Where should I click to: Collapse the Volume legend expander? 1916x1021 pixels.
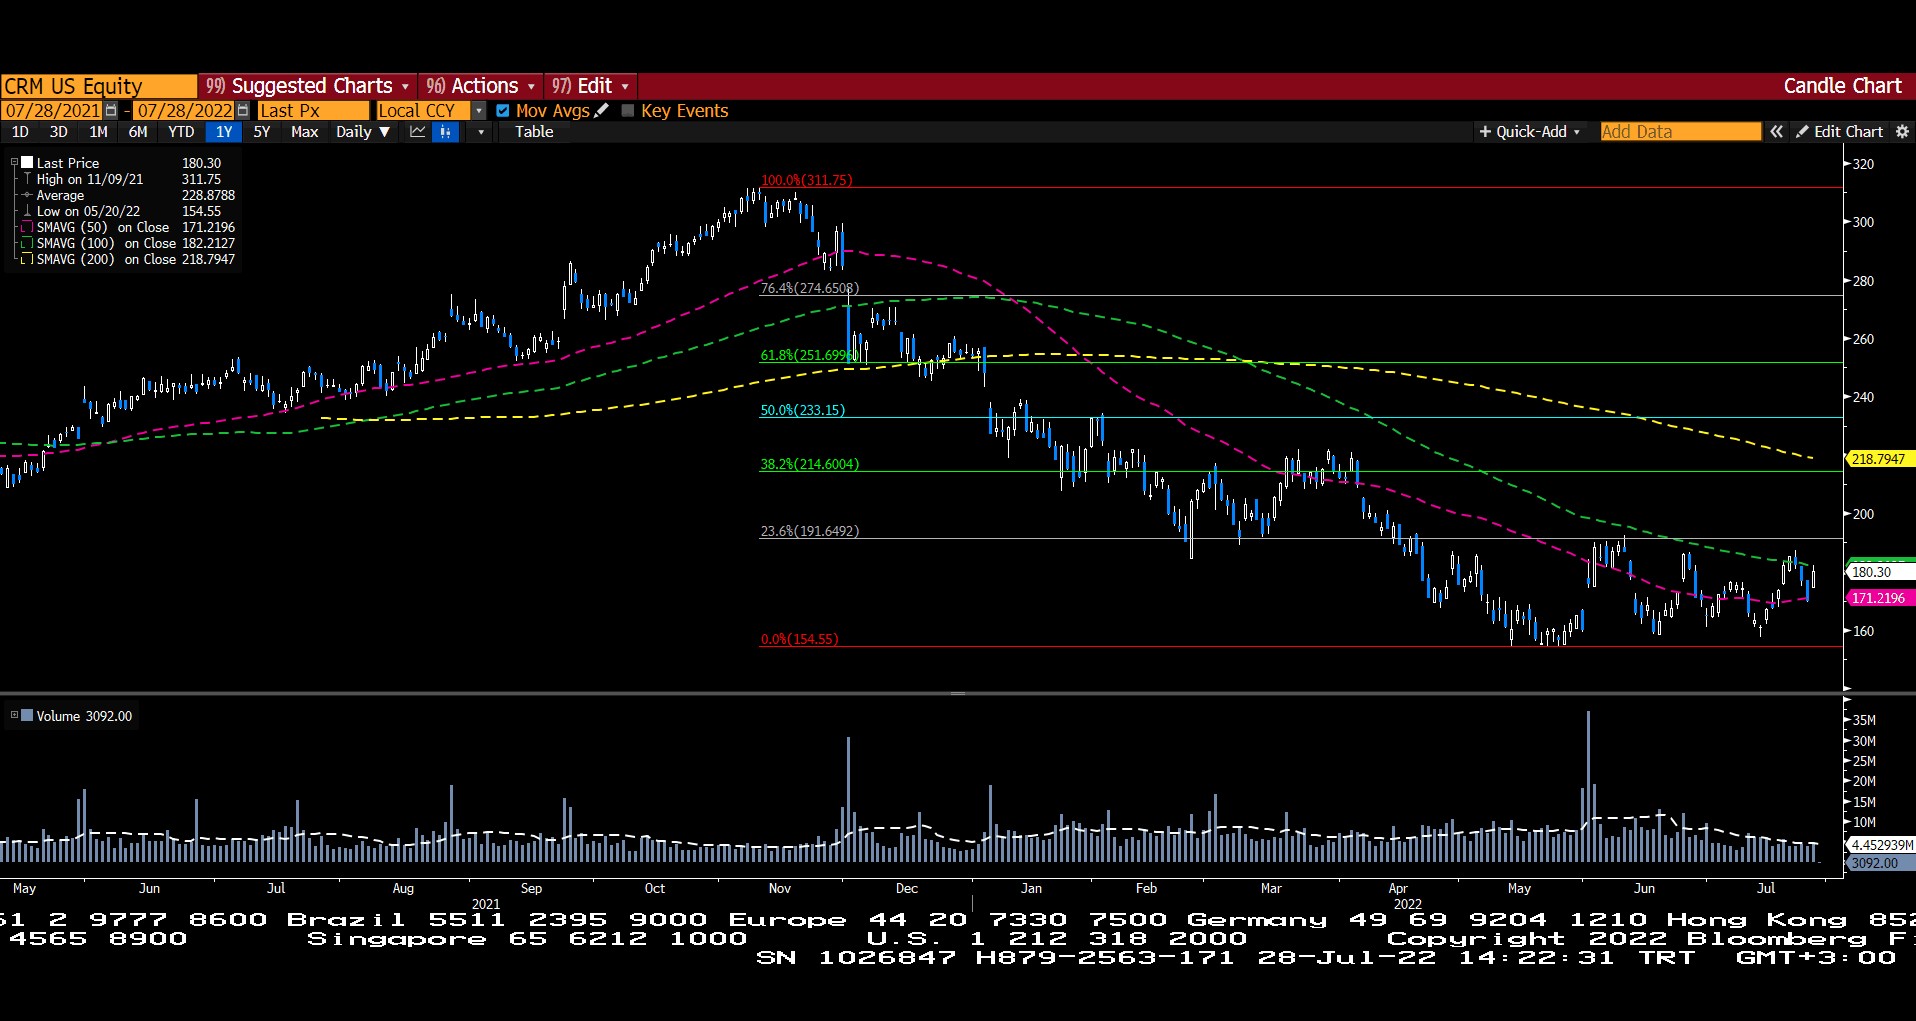tap(14, 716)
